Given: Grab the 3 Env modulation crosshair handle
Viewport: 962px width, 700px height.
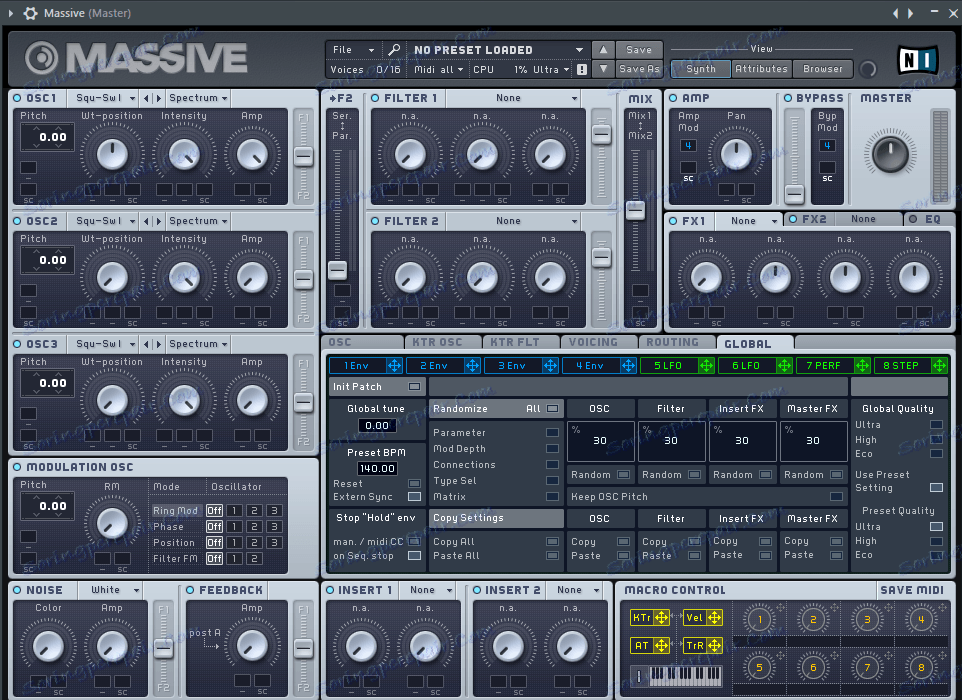Looking at the screenshot, I should pyautogui.click(x=550, y=366).
